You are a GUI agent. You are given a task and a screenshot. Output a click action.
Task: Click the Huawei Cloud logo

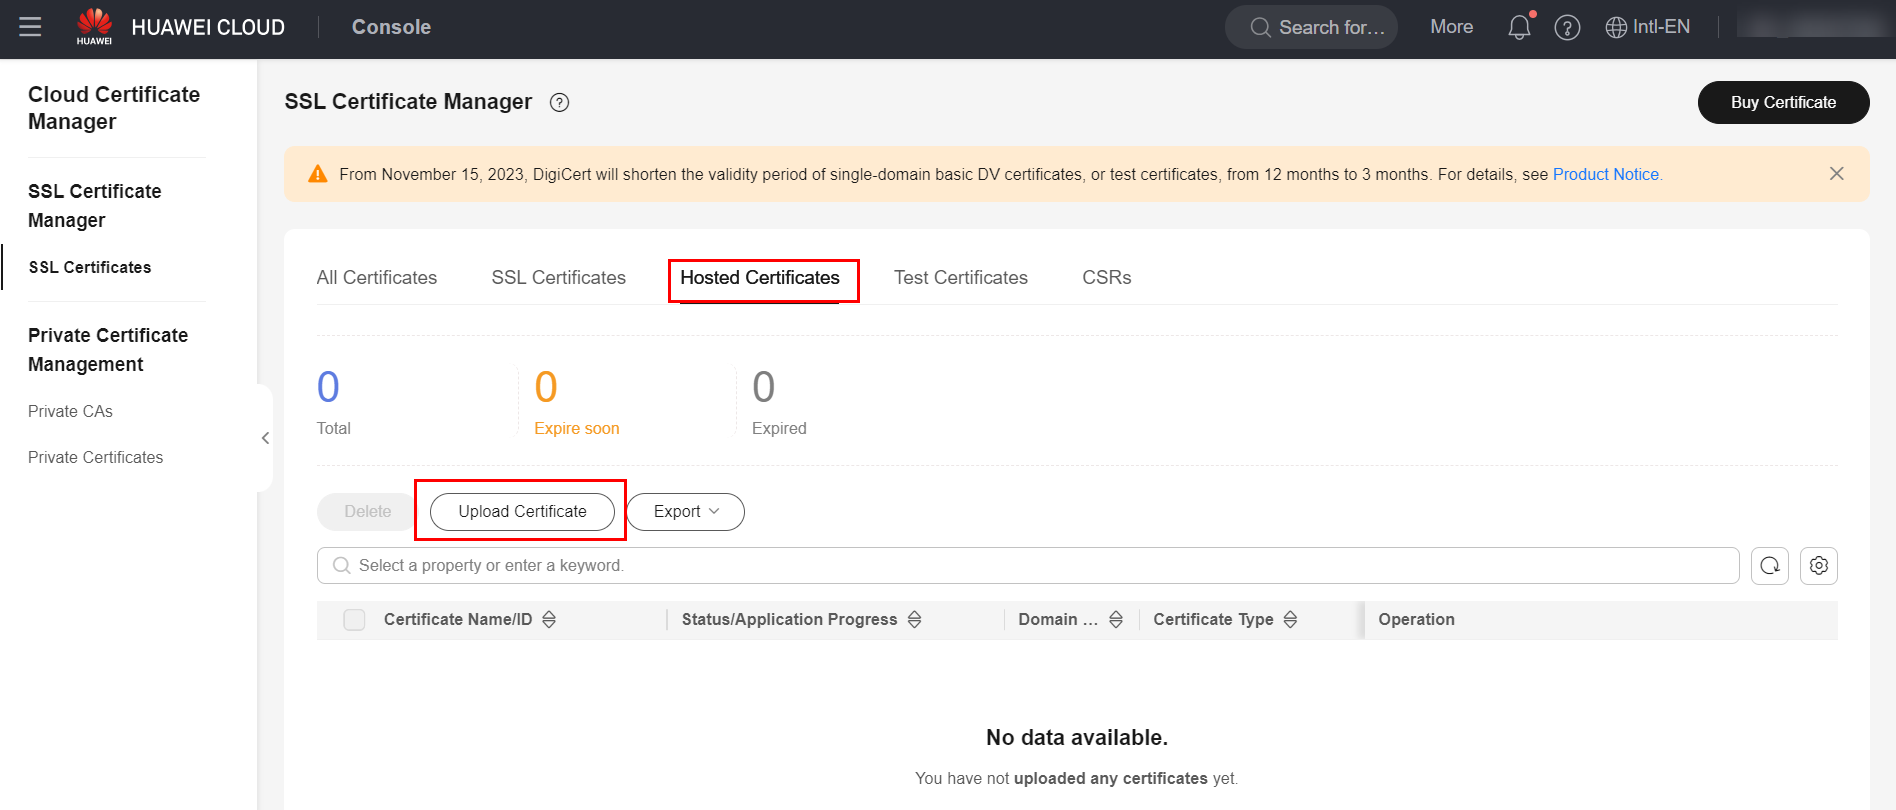(95, 27)
